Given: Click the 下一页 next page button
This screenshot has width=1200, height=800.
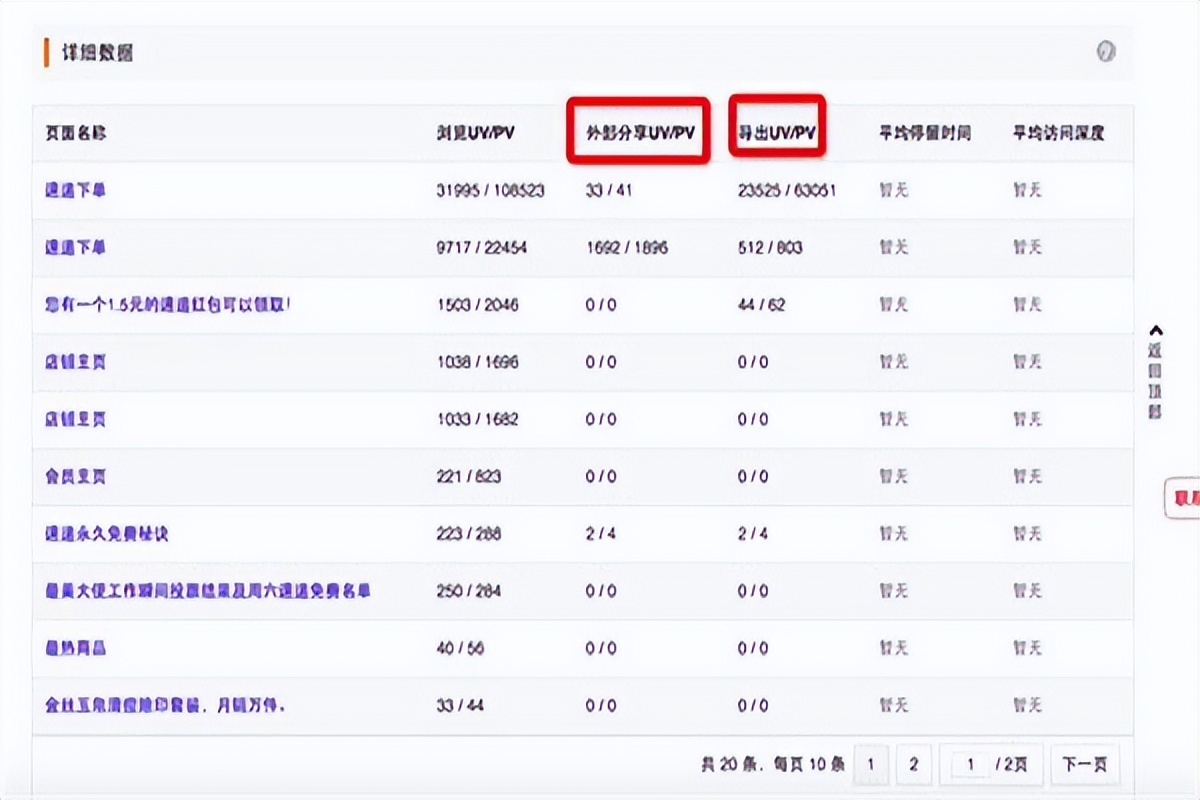Looking at the screenshot, I should click(x=1085, y=765).
